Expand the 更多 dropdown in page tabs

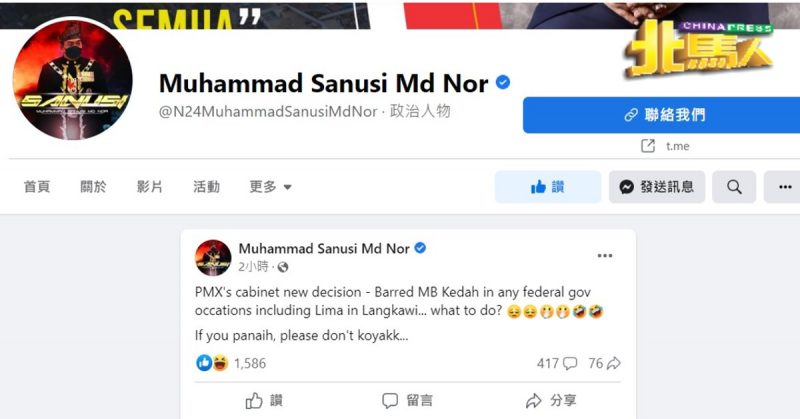pyautogui.click(x=270, y=187)
